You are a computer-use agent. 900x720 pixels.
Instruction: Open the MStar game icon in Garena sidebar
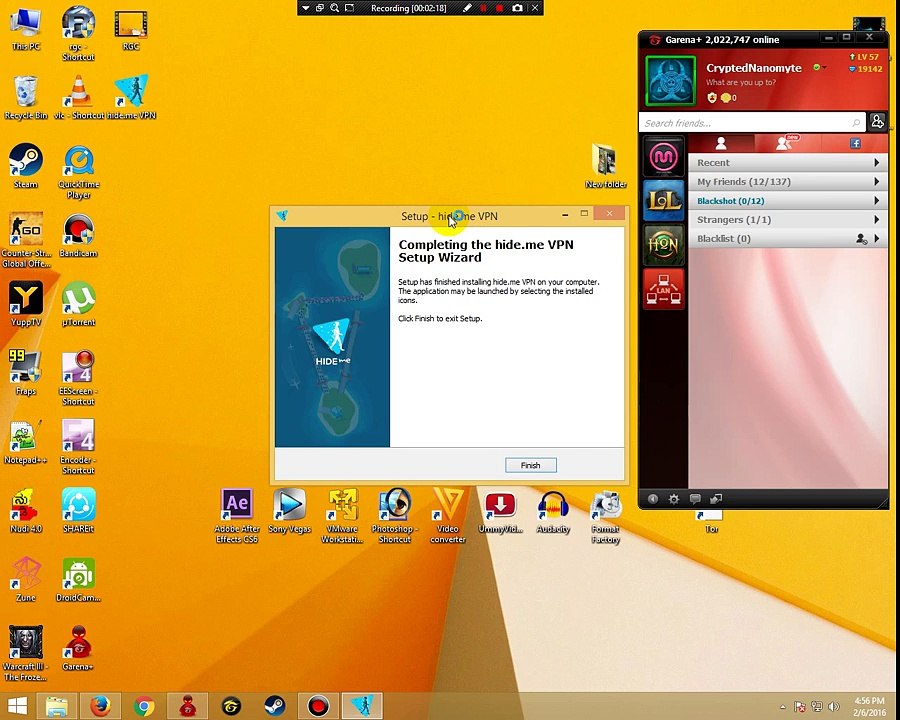click(x=664, y=156)
